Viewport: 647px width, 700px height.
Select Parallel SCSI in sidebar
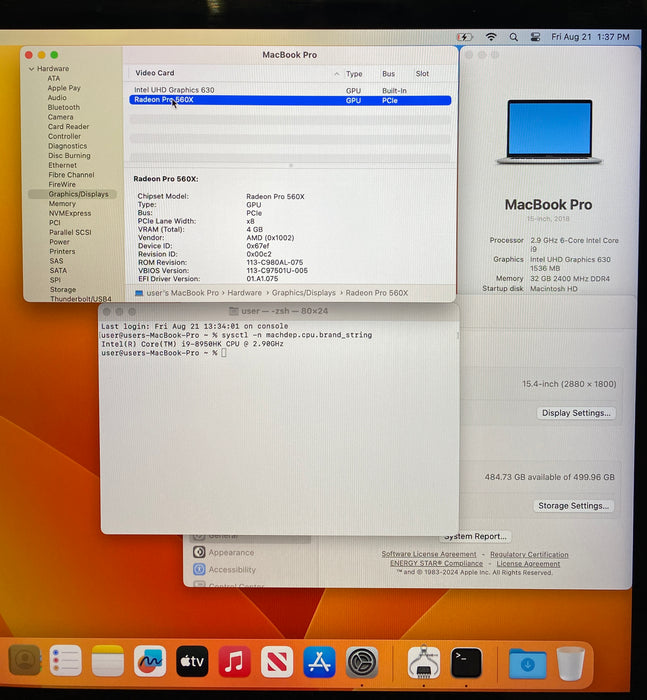click(x=70, y=232)
